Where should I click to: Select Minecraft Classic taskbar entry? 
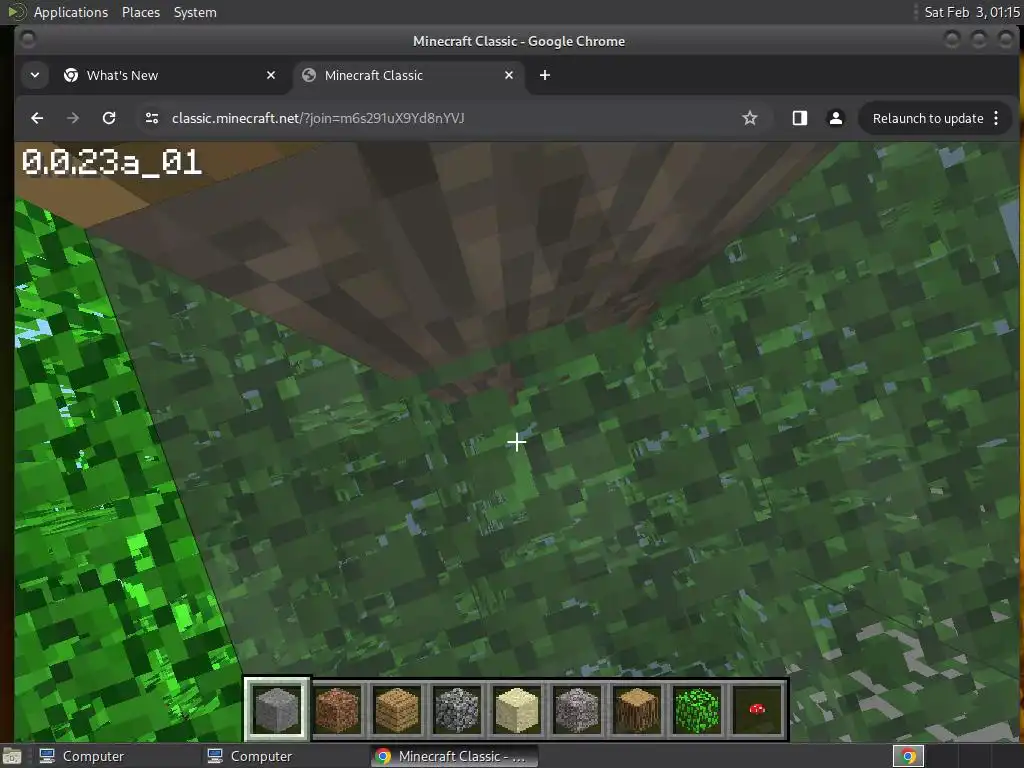point(455,756)
